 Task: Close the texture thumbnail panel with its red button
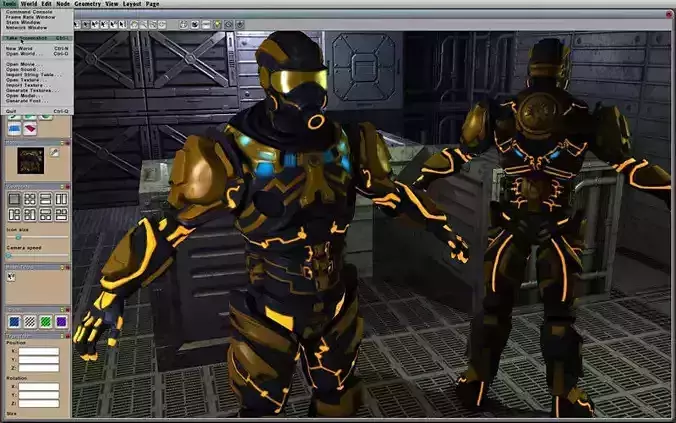[x=68, y=142]
